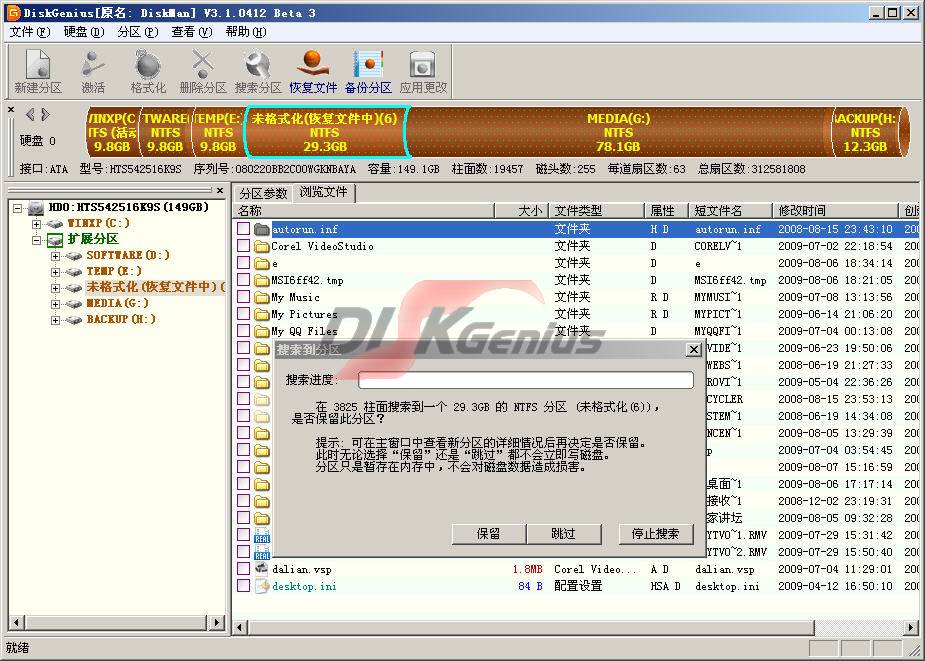Image resolution: width=925 pixels, height=661 pixels.
Task: Click the My Pictures folder icon
Action: [262, 315]
